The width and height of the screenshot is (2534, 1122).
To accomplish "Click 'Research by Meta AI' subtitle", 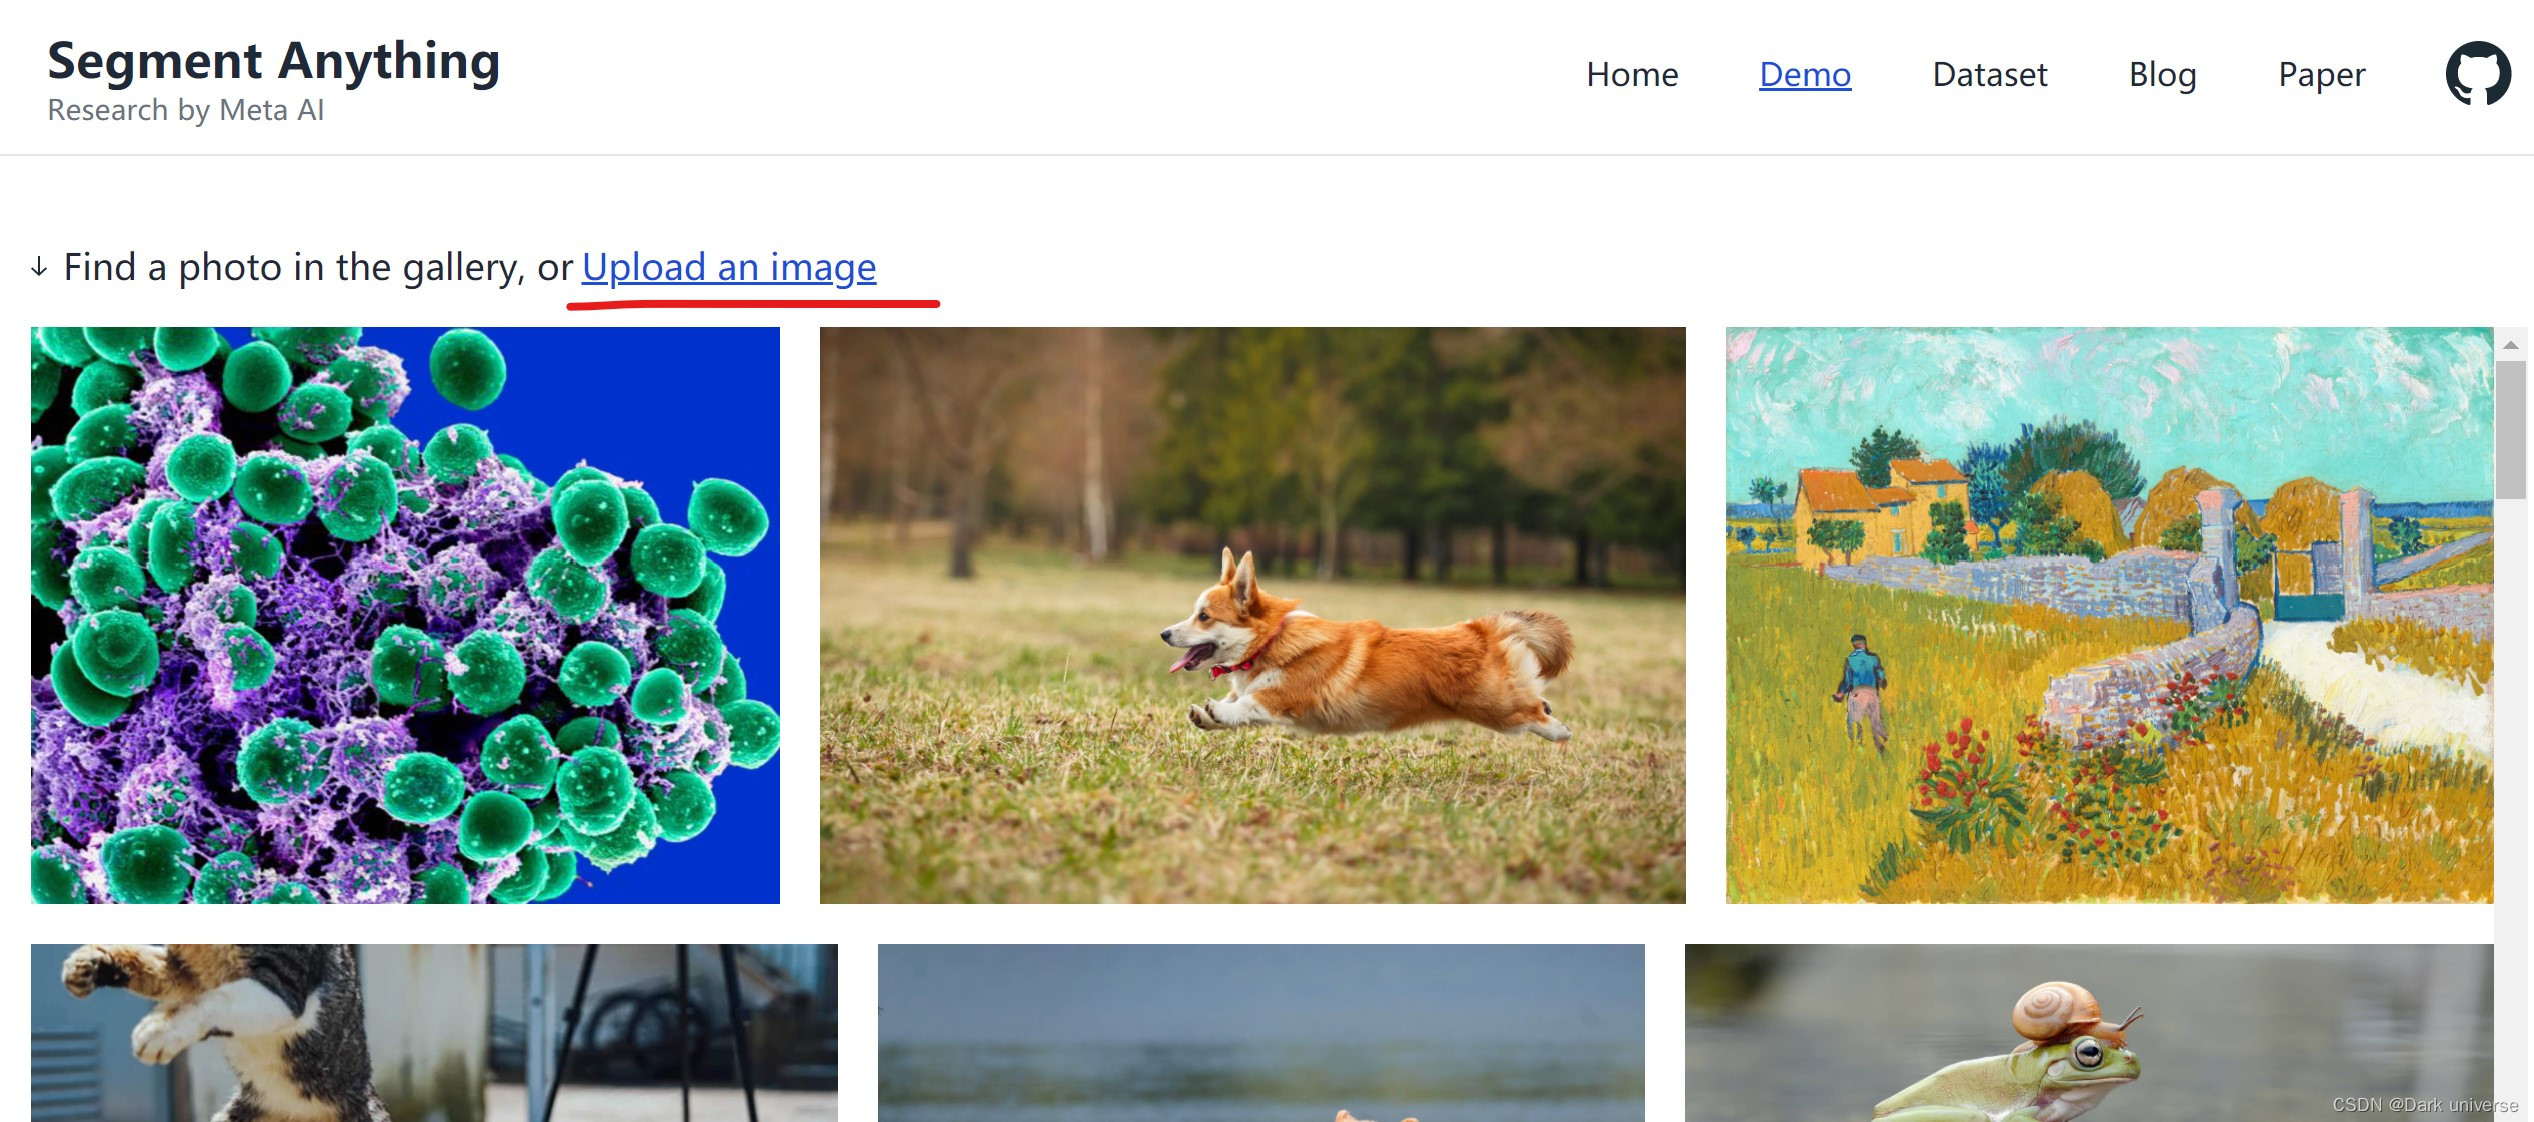I will tap(186, 110).
